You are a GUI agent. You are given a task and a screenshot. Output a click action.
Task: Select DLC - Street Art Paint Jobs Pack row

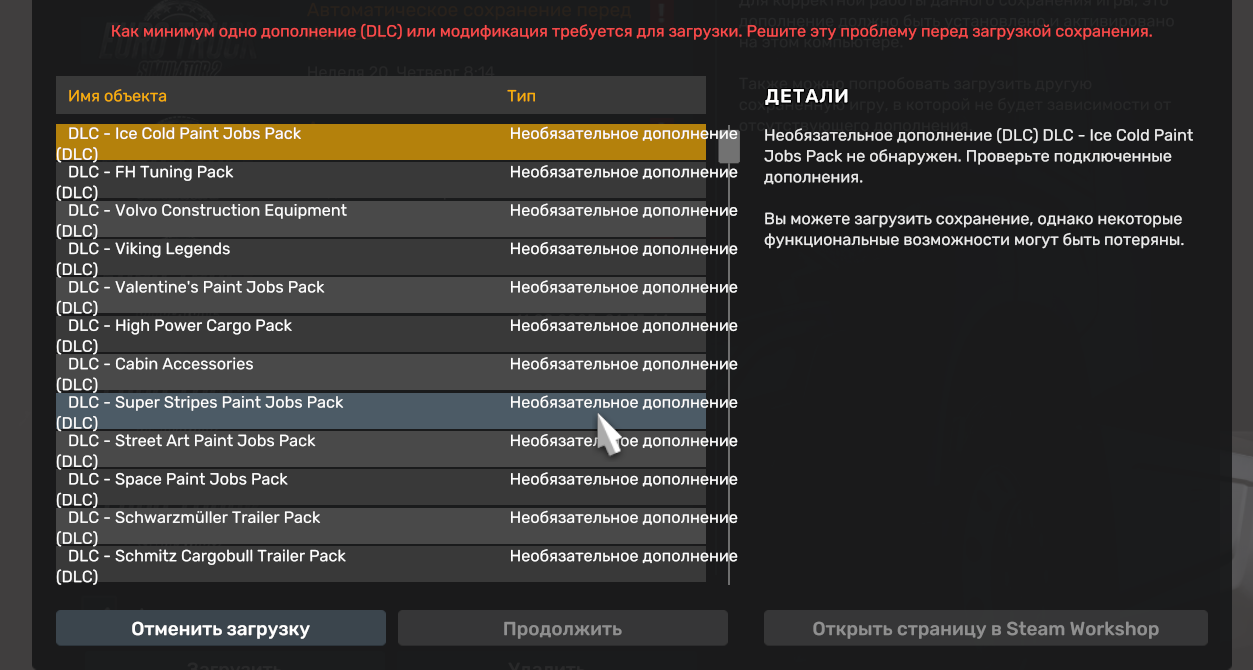[381, 450]
